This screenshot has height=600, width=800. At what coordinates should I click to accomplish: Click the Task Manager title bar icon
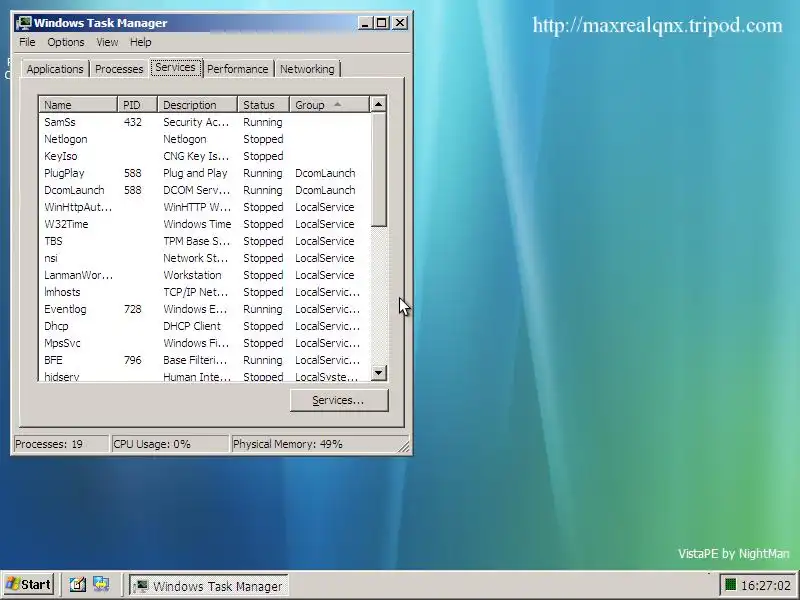click(23, 23)
